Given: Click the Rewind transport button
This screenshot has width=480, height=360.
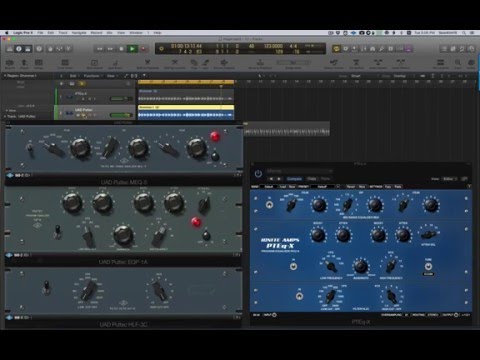Looking at the screenshot, I should [100, 49].
